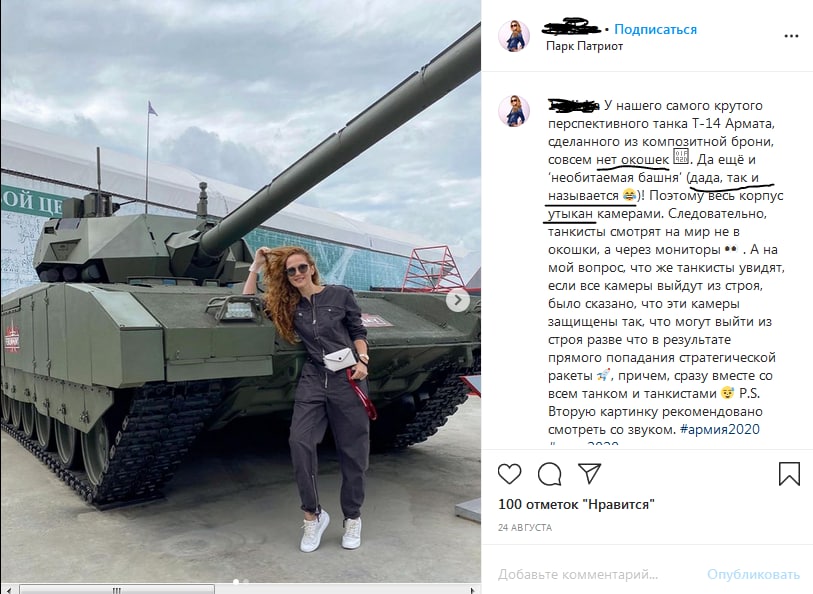This screenshot has height=594, width=813.
Task: Open the three-dot more options menu
Action: point(791,36)
